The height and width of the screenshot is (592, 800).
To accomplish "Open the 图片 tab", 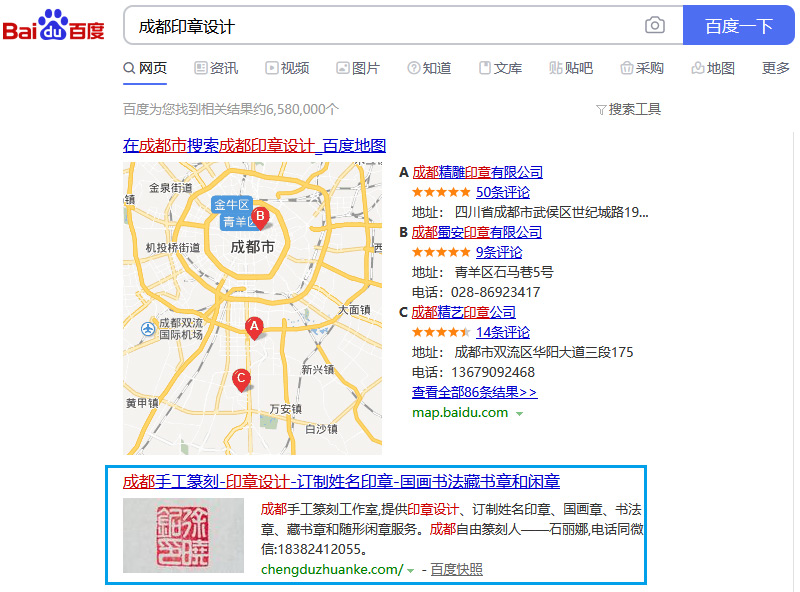I will click(x=358, y=68).
